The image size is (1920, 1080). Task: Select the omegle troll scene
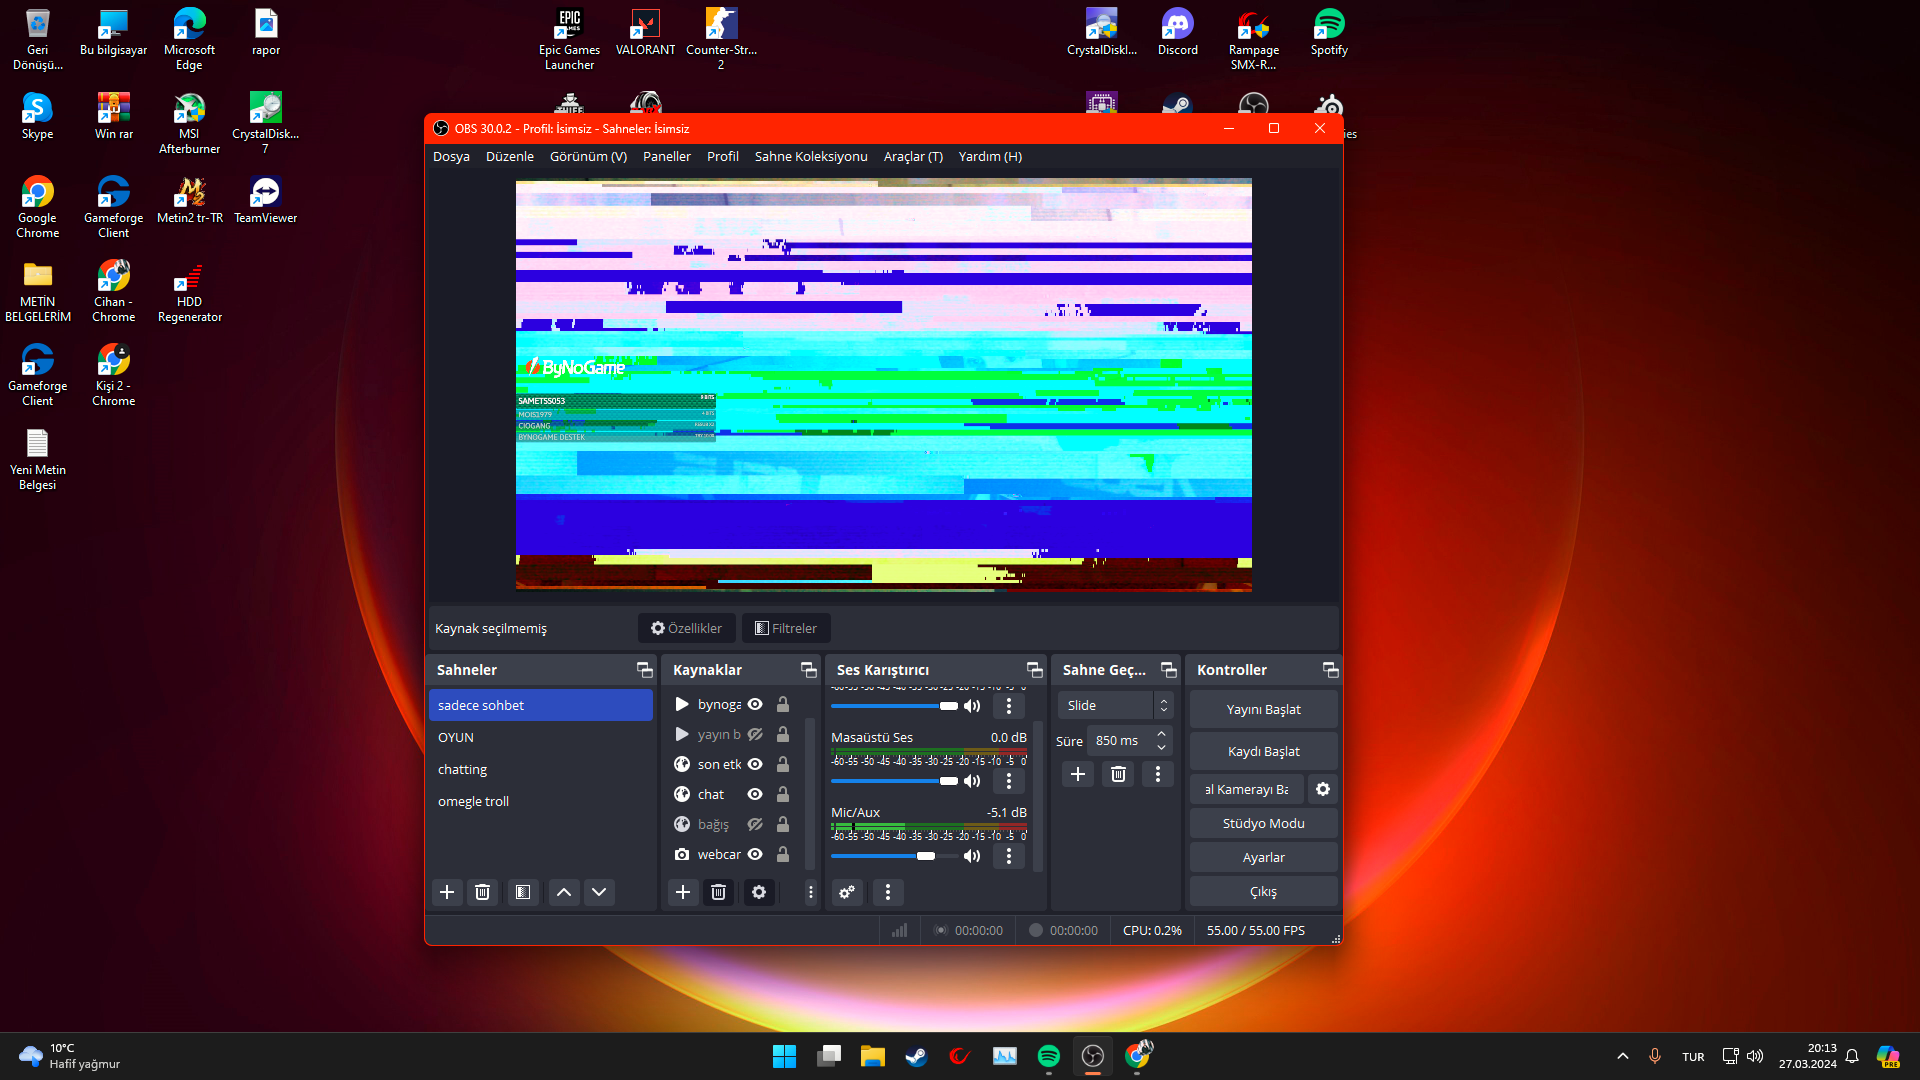(x=474, y=801)
